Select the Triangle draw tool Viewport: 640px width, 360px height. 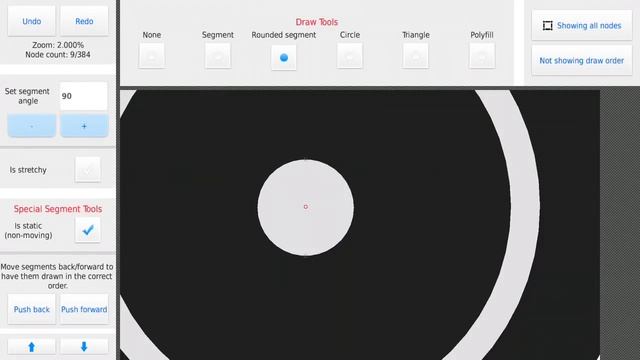(416, 56)
